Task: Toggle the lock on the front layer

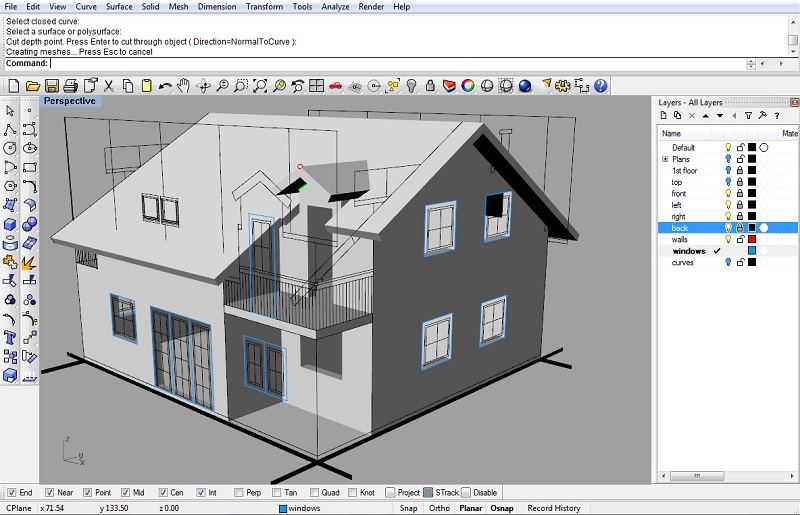Action: pos(740,193)
